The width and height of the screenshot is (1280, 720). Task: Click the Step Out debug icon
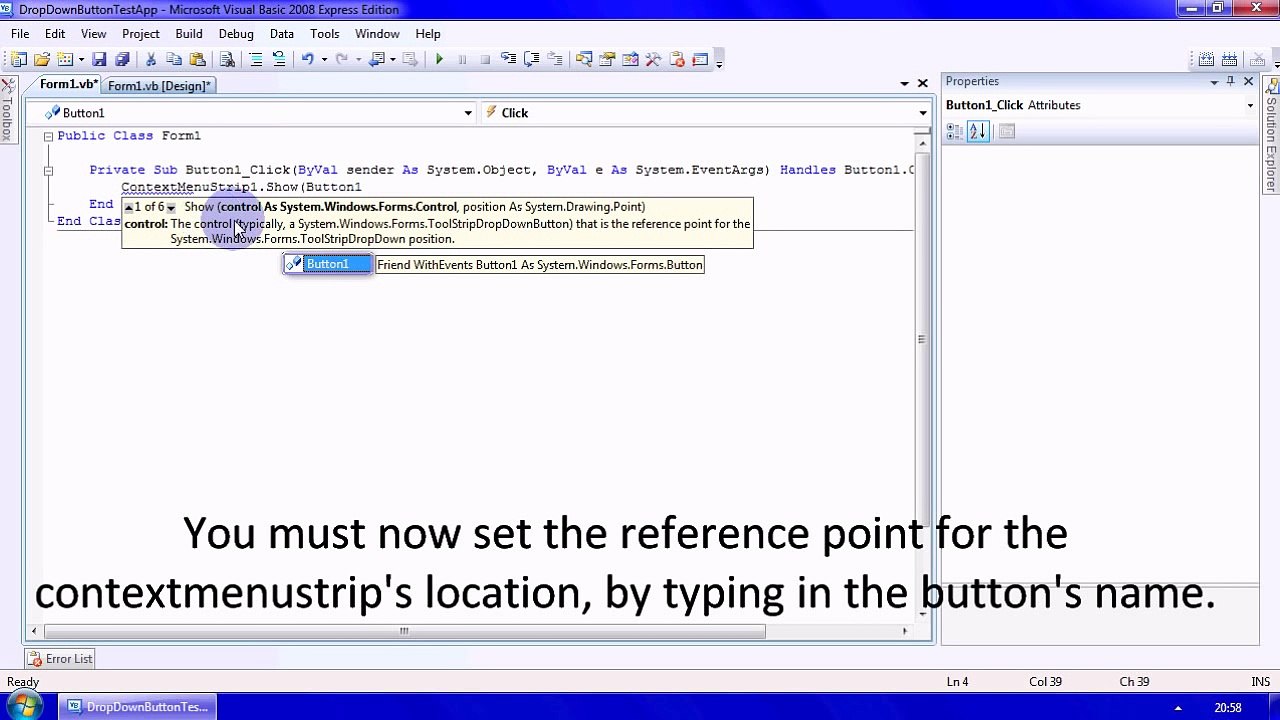pyautogui.click(x=555, y=59)
